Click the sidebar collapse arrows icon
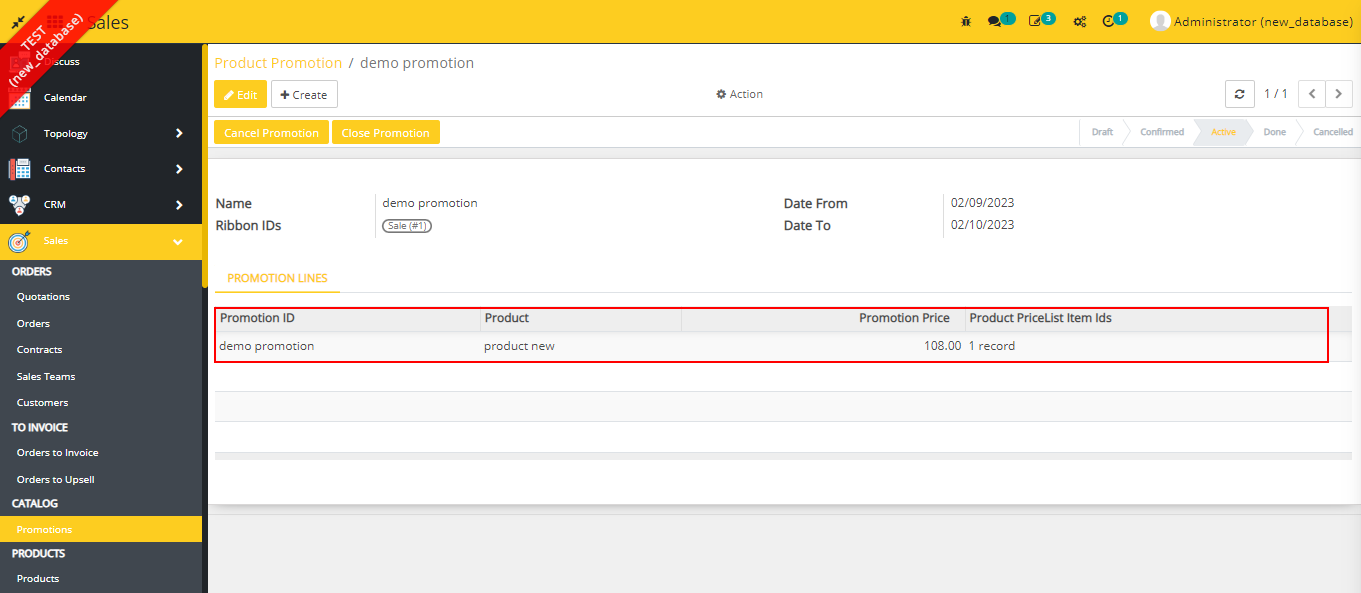The image size is (1361, 593). tap(18, 21)
